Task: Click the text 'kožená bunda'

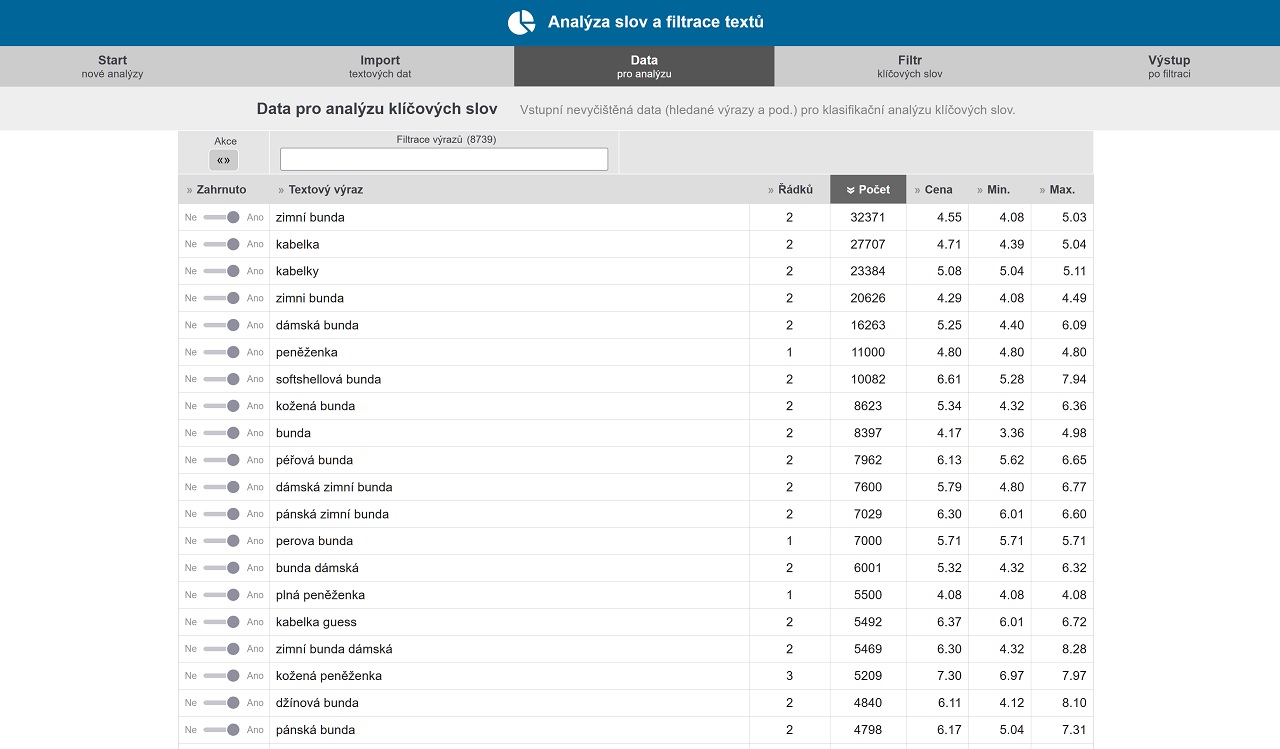Action: point(315,406)
